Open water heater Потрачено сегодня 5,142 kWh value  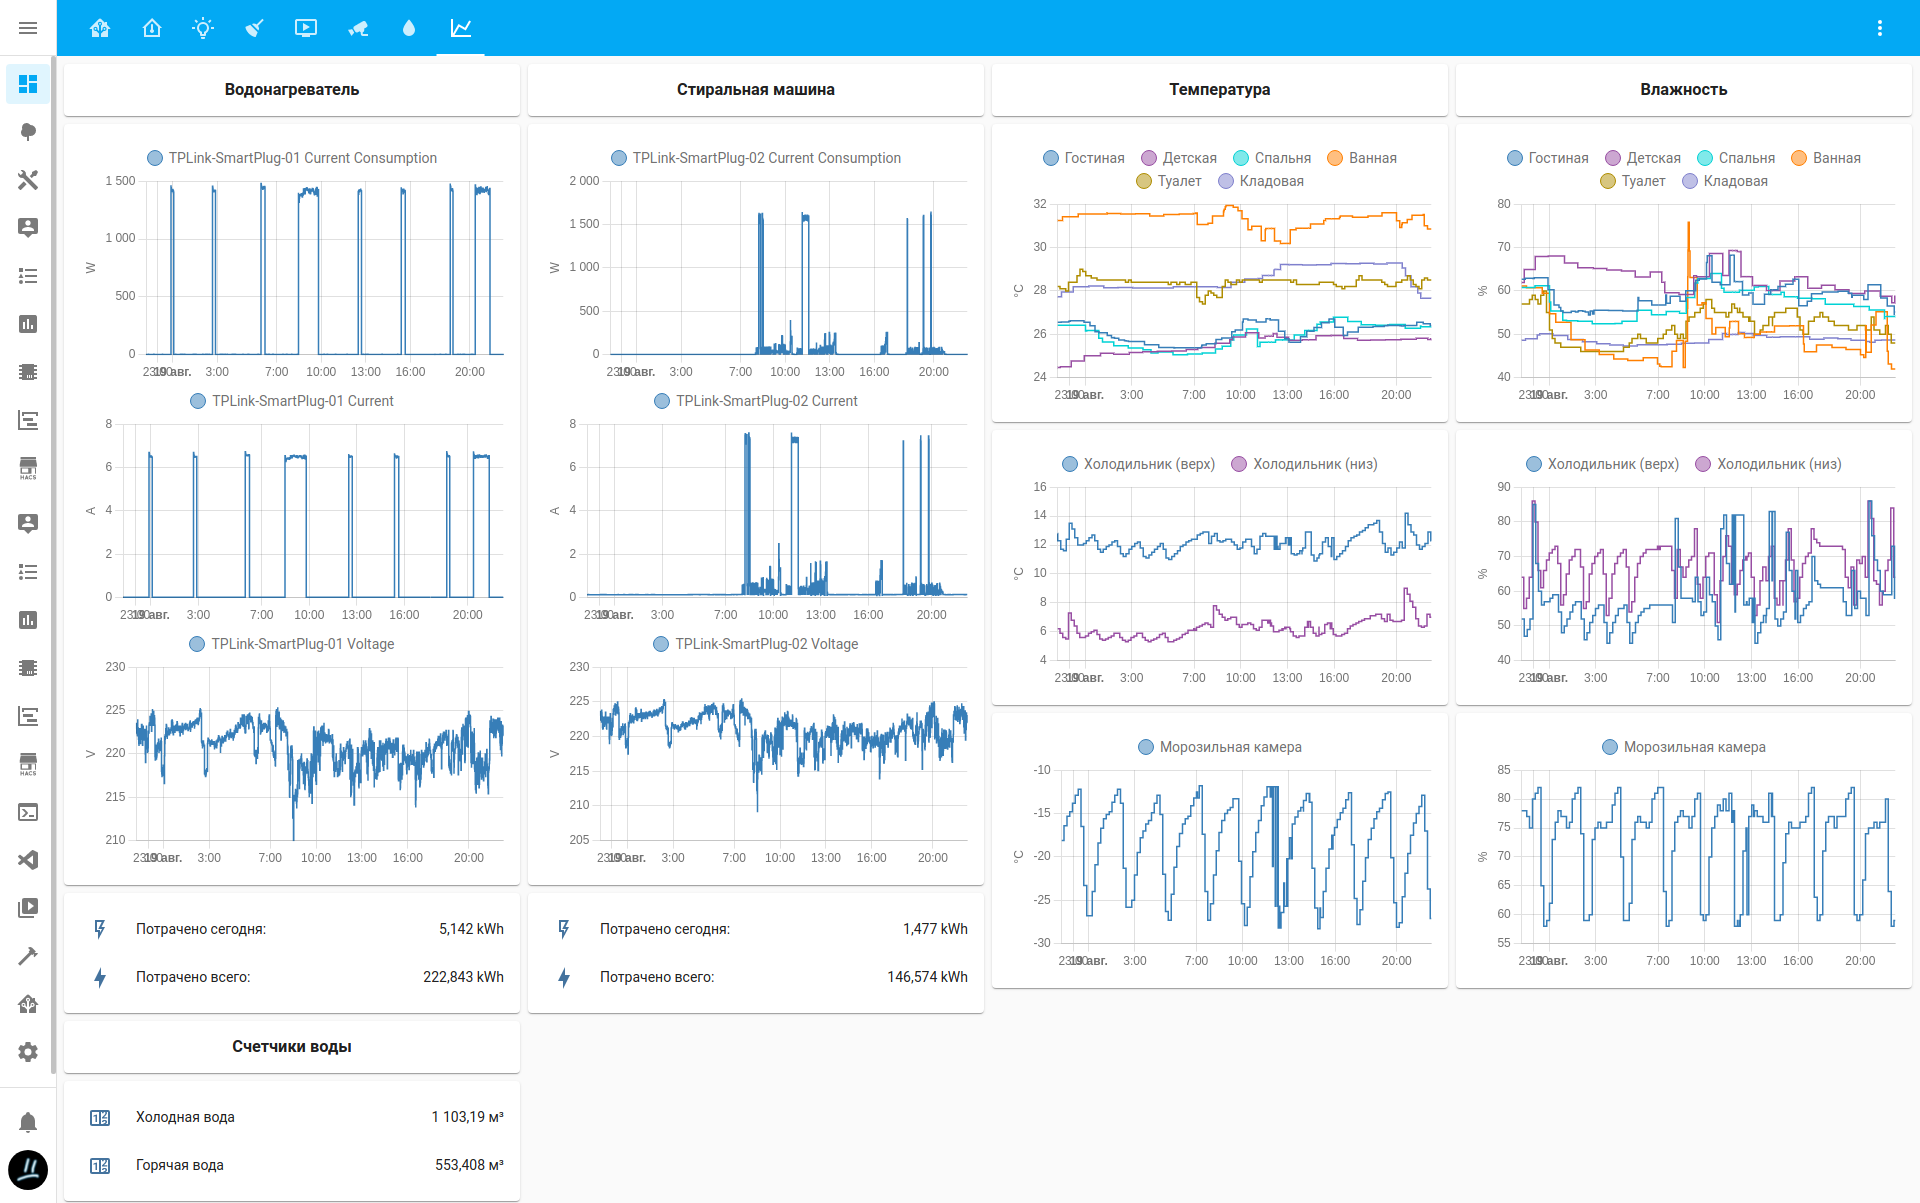click(471, 929)
